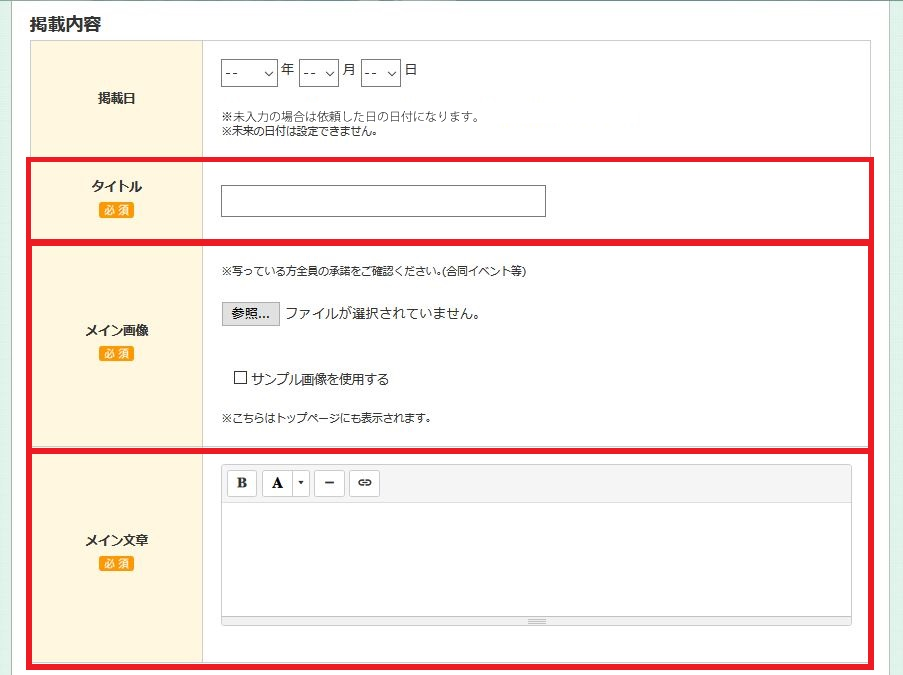Click the 必須 badge under メイン画像

click(x=116, y=354)
